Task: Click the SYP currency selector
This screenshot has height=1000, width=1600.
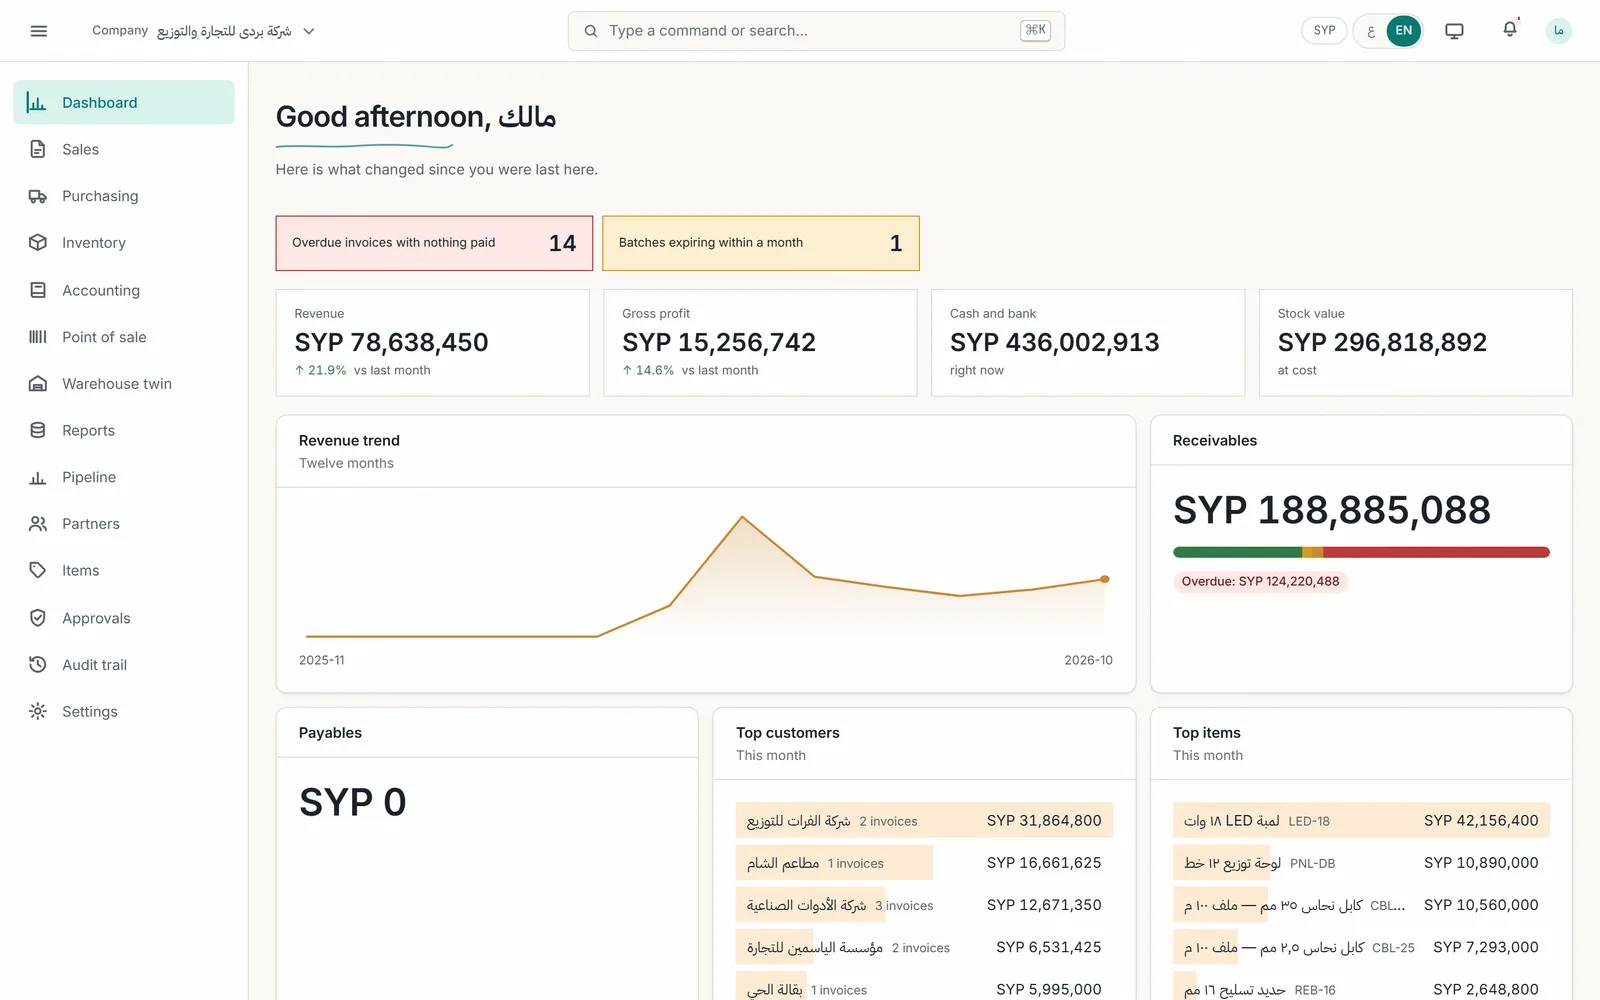Action: [1324, 31]
